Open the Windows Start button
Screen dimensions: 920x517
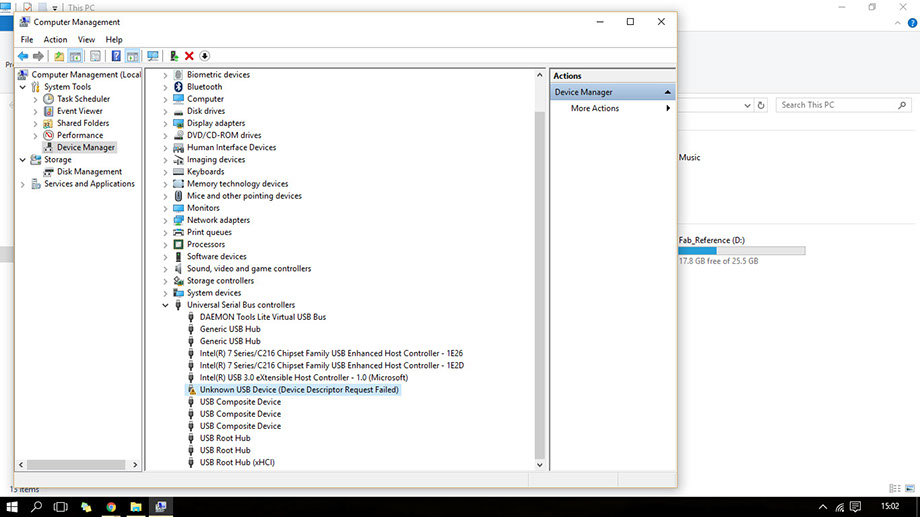tap(12, 506)
